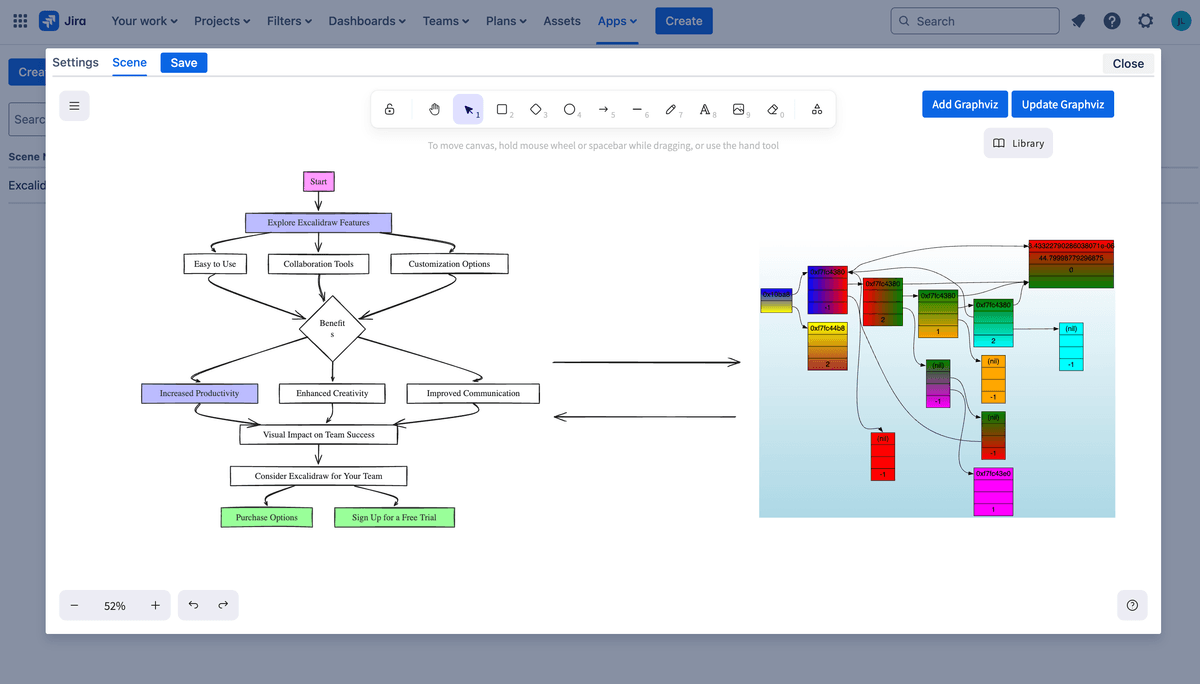
Task: Select the Enhanced Creativity box
Action: coord(332,393)
